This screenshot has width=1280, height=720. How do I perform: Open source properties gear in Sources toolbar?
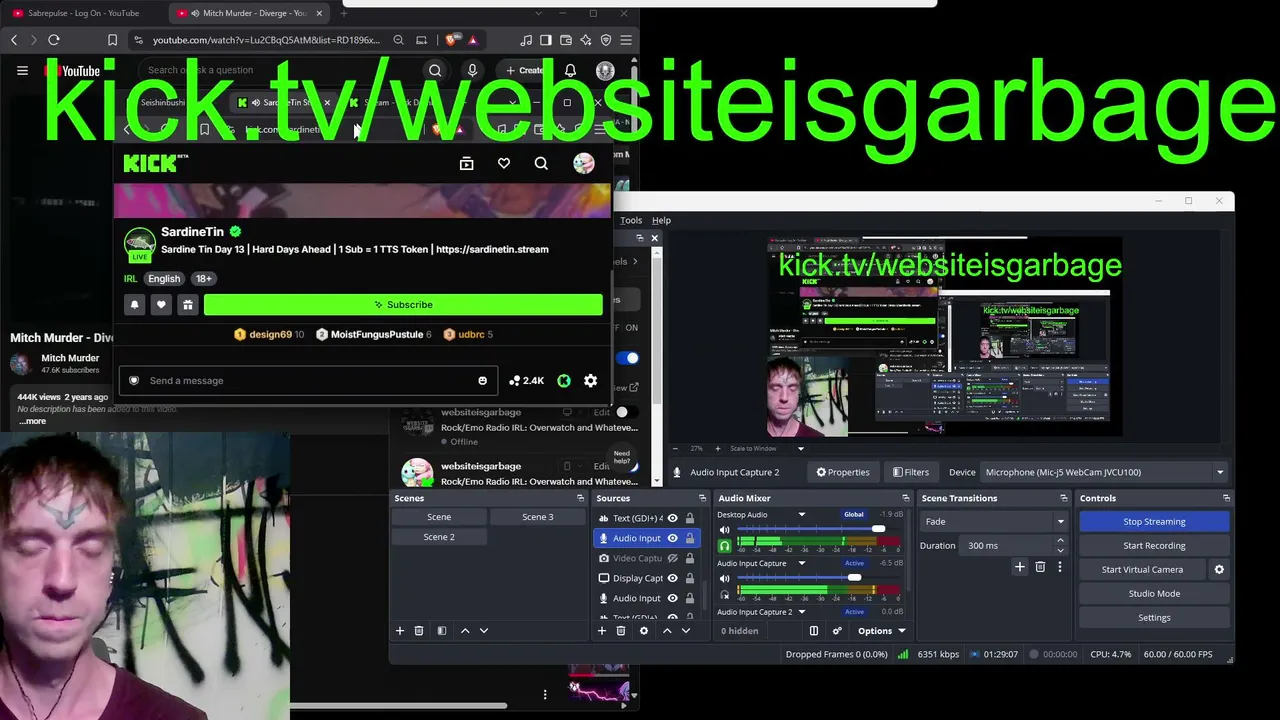coord(644,631)
